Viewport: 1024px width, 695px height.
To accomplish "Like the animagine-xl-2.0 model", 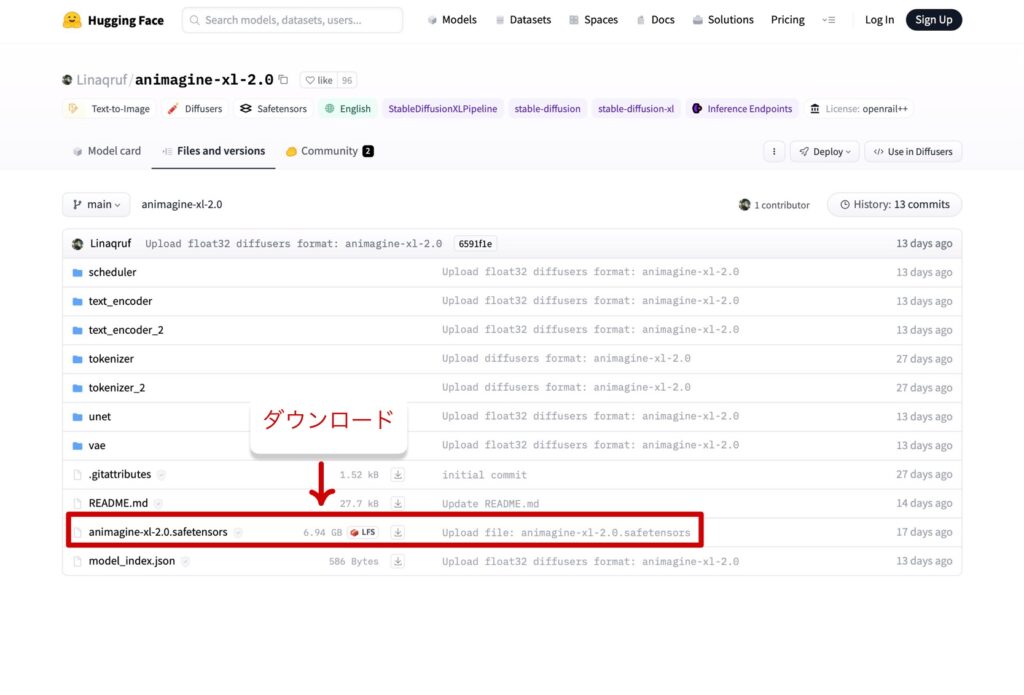I will [x=319, y=80].
